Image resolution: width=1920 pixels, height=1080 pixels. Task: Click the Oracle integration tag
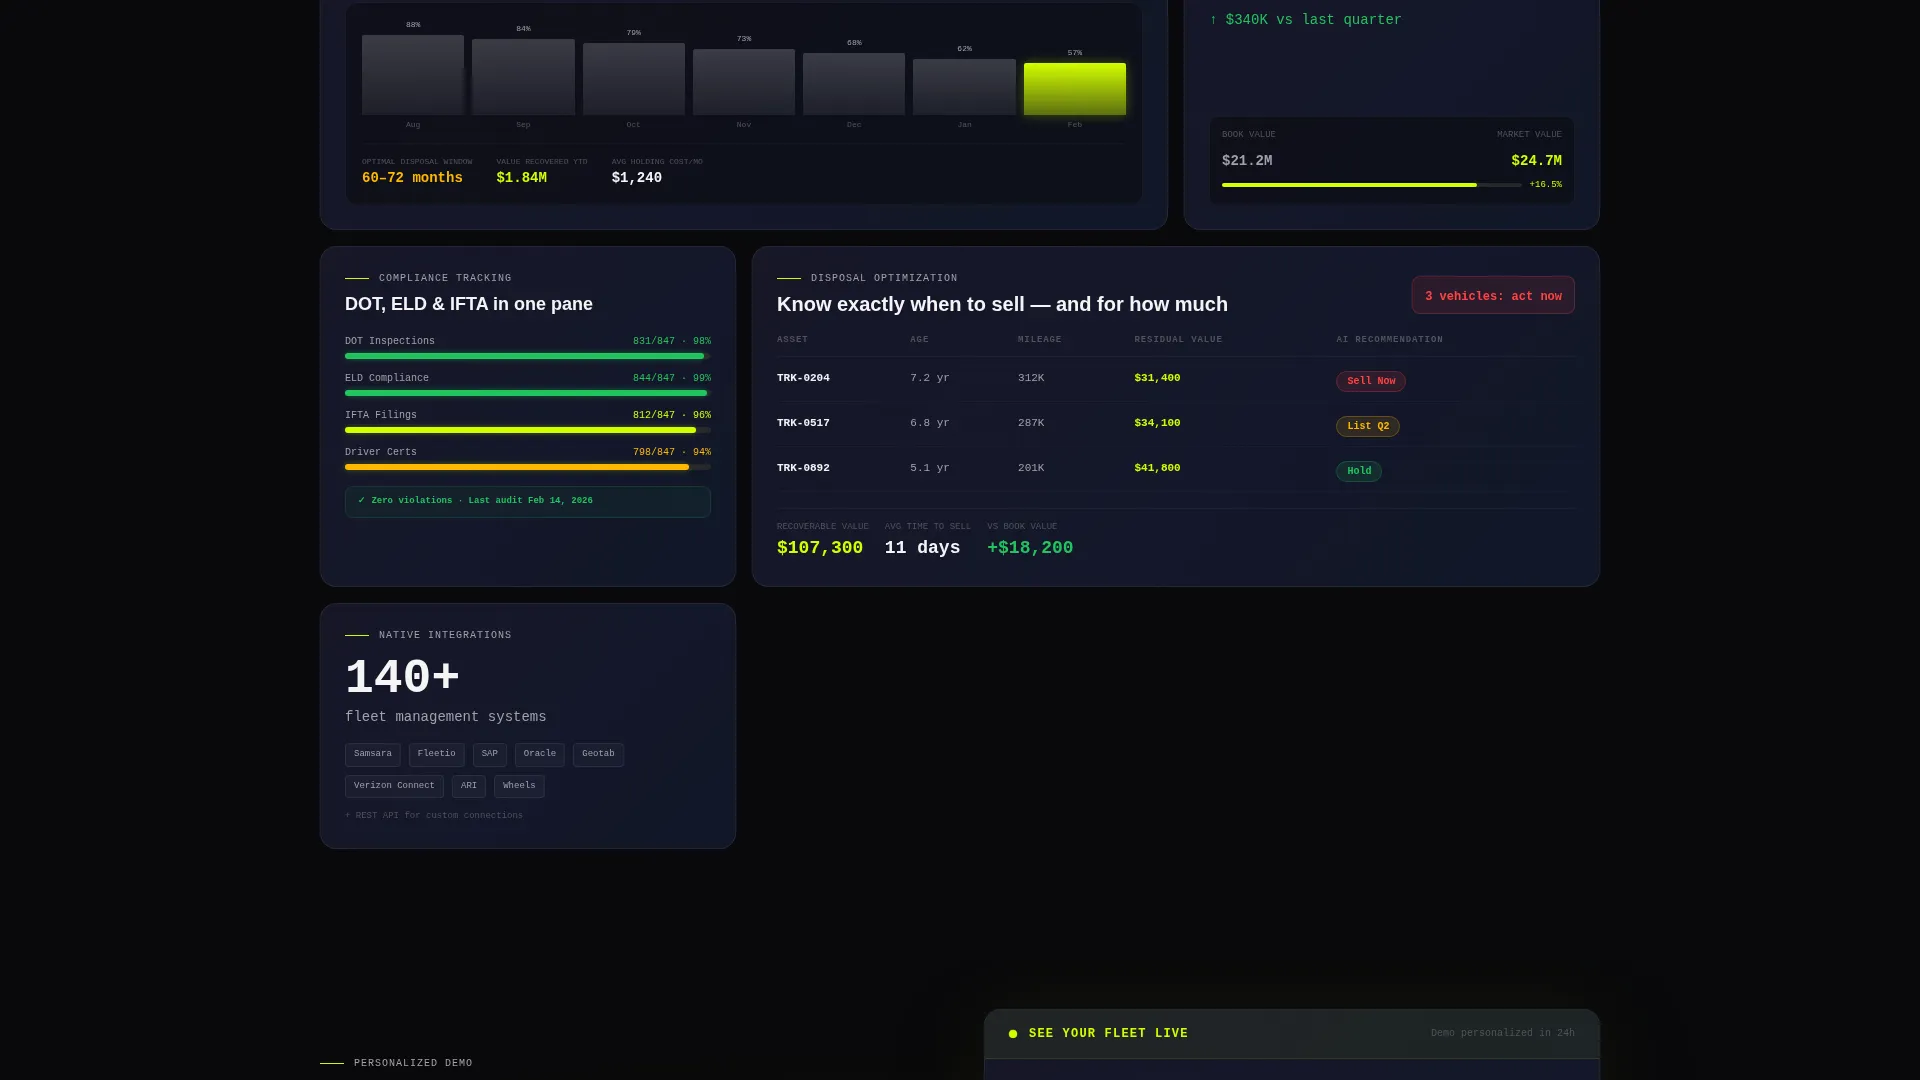[540, 754]
